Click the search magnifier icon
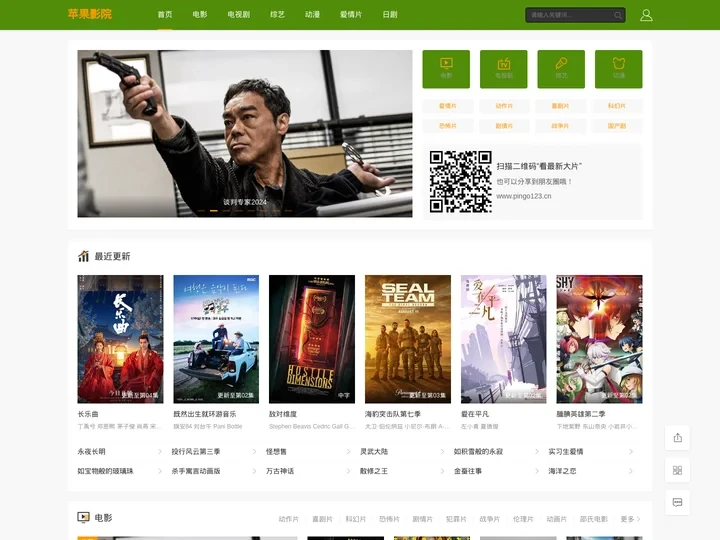Screen dimensions: 720x540 (618, 15)
